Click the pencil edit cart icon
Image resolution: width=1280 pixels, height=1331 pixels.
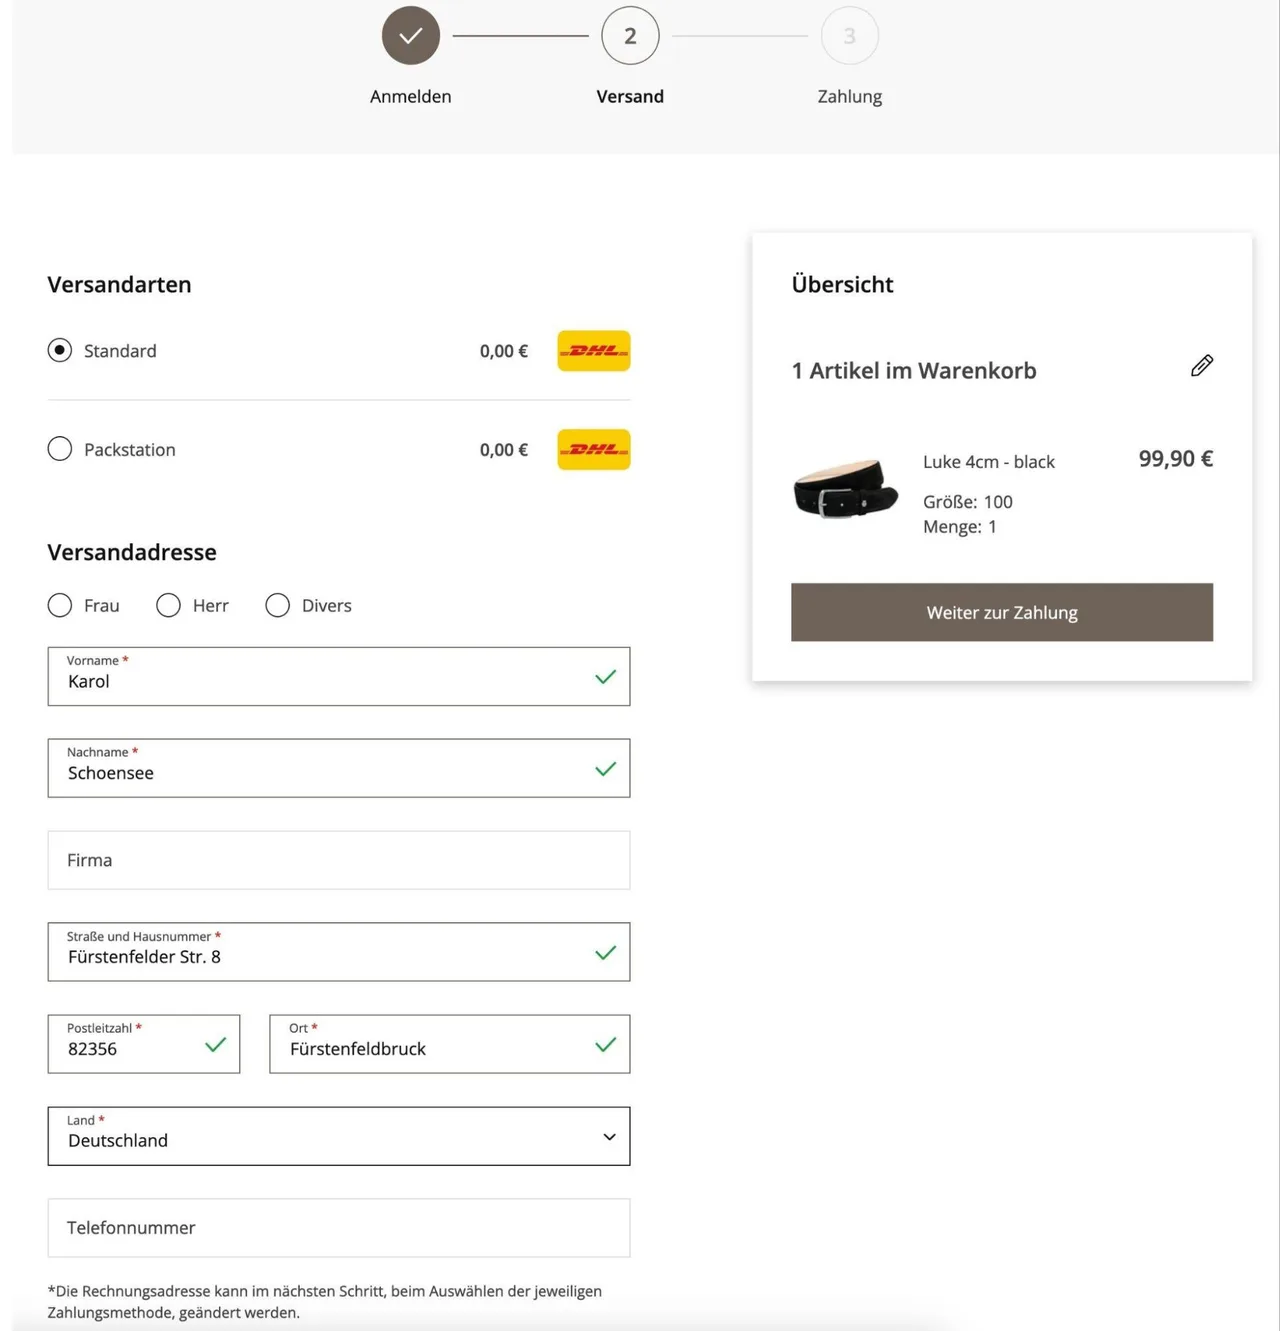1202,366
